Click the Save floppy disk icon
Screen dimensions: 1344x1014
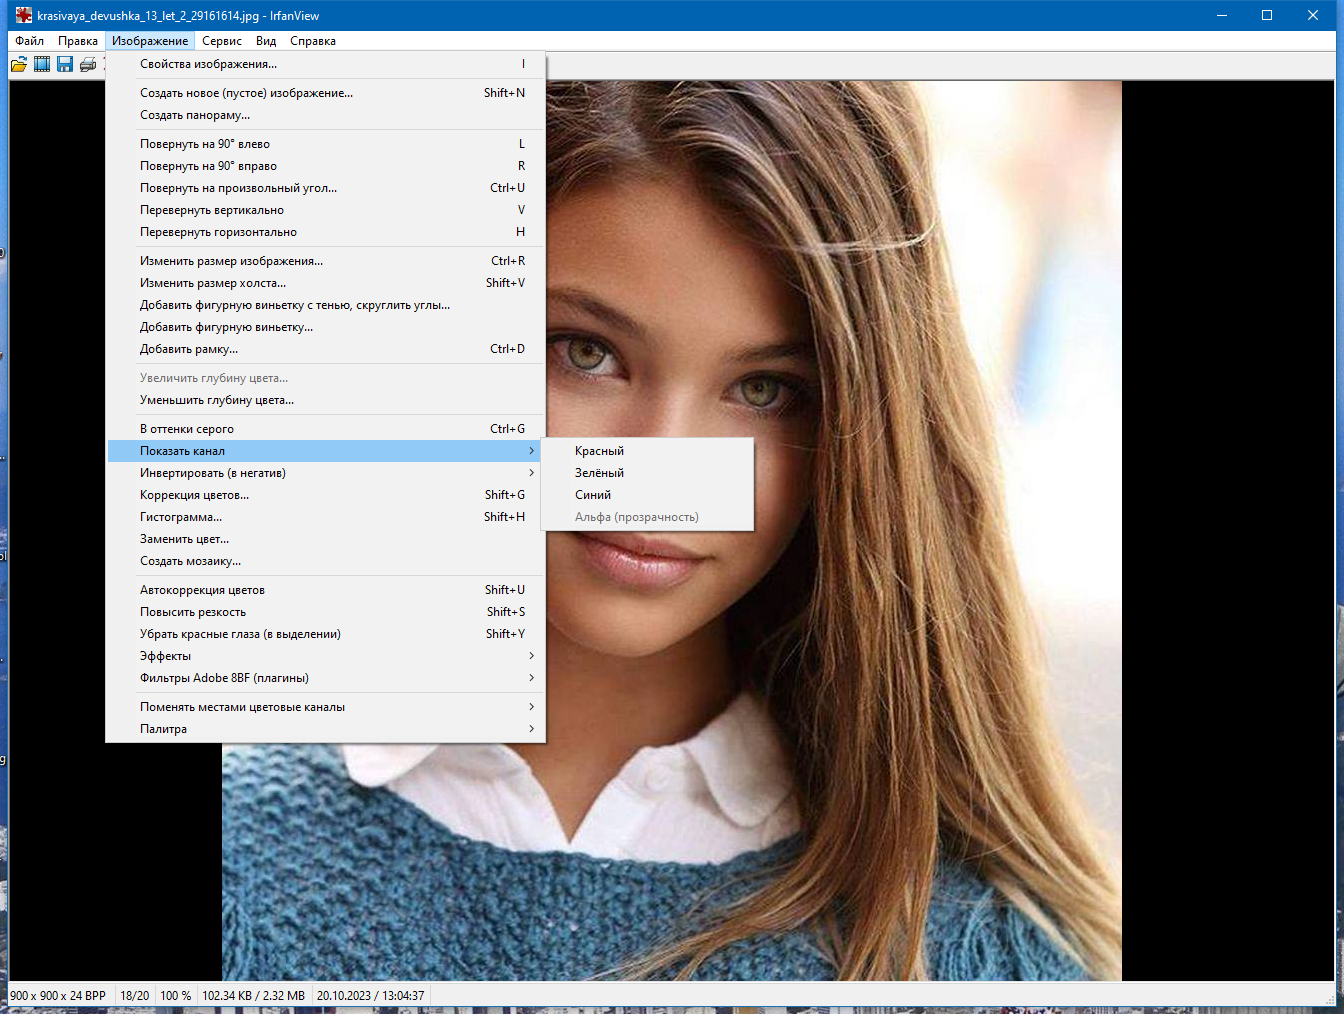(x=65, y=64)
